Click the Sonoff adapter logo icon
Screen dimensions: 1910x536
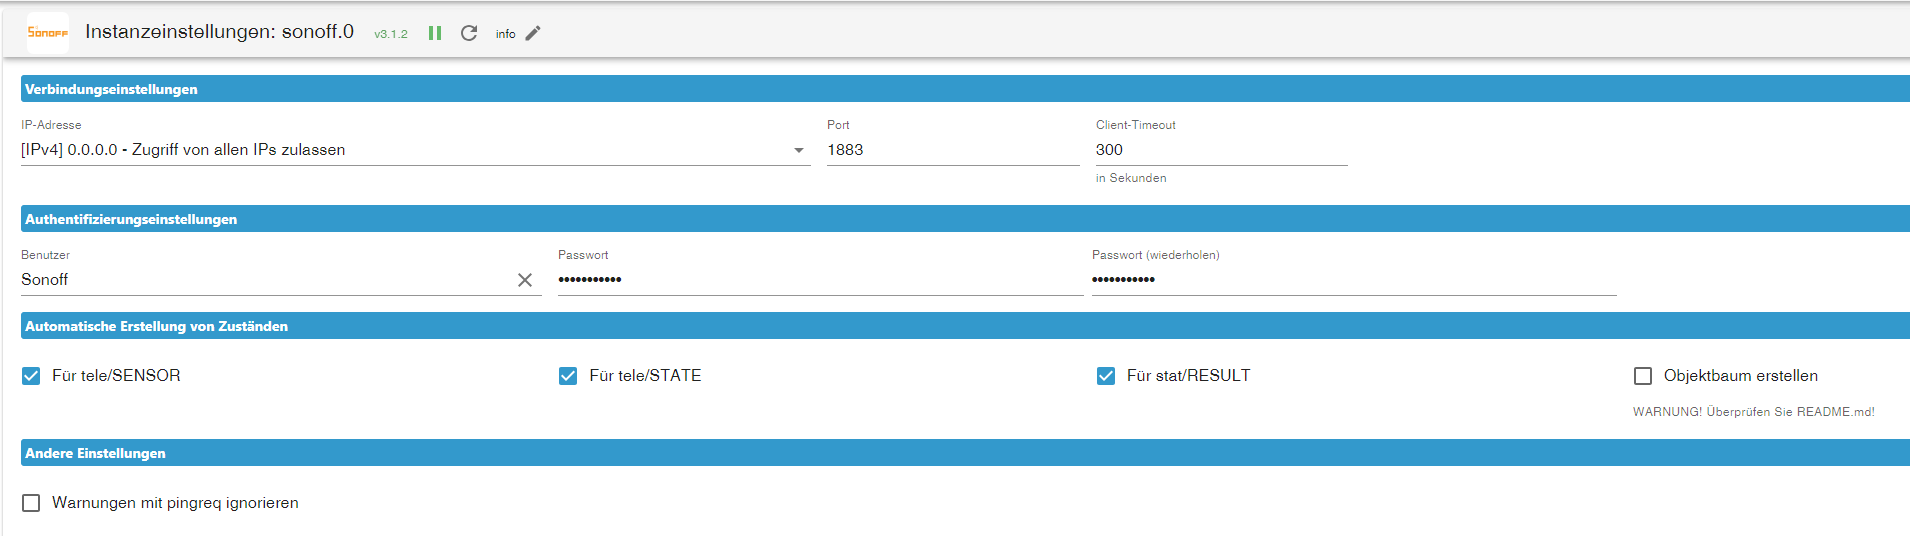click(x=48, y=33)
